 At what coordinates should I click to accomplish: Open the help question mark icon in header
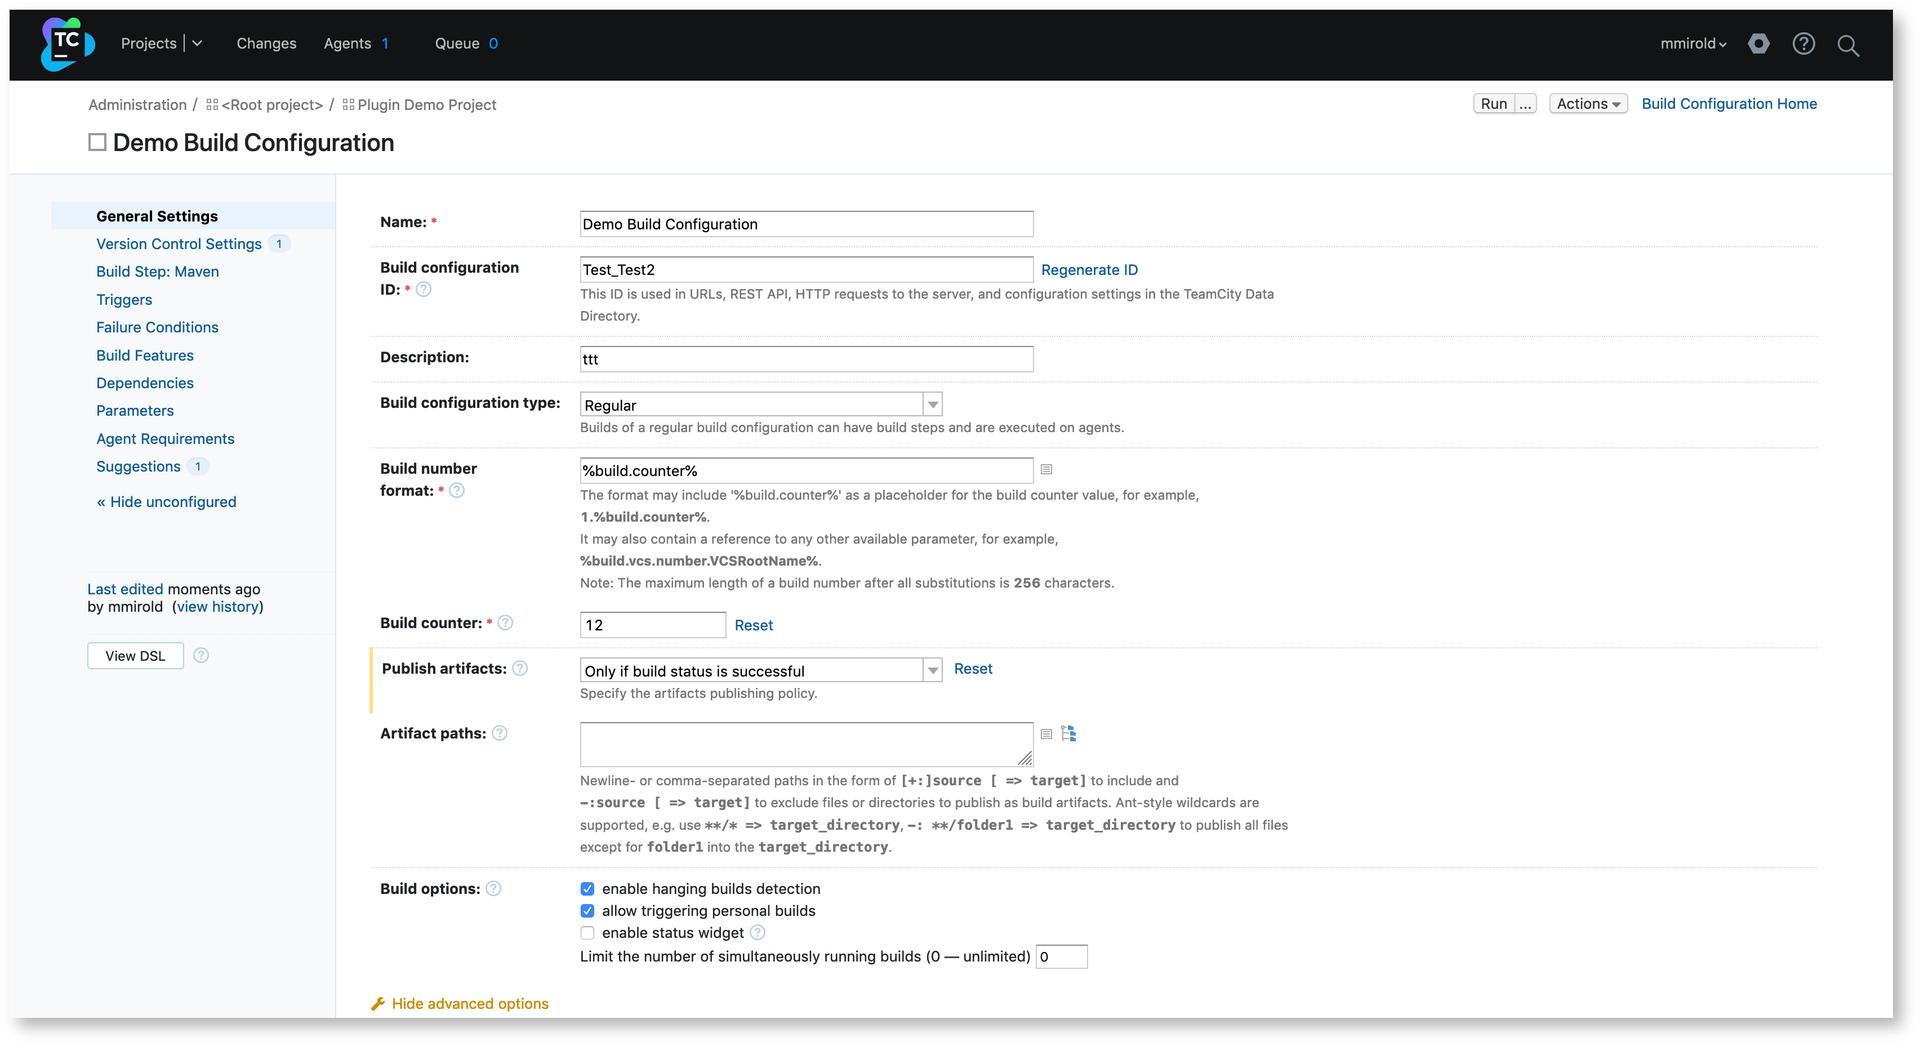coord(1804,44)
